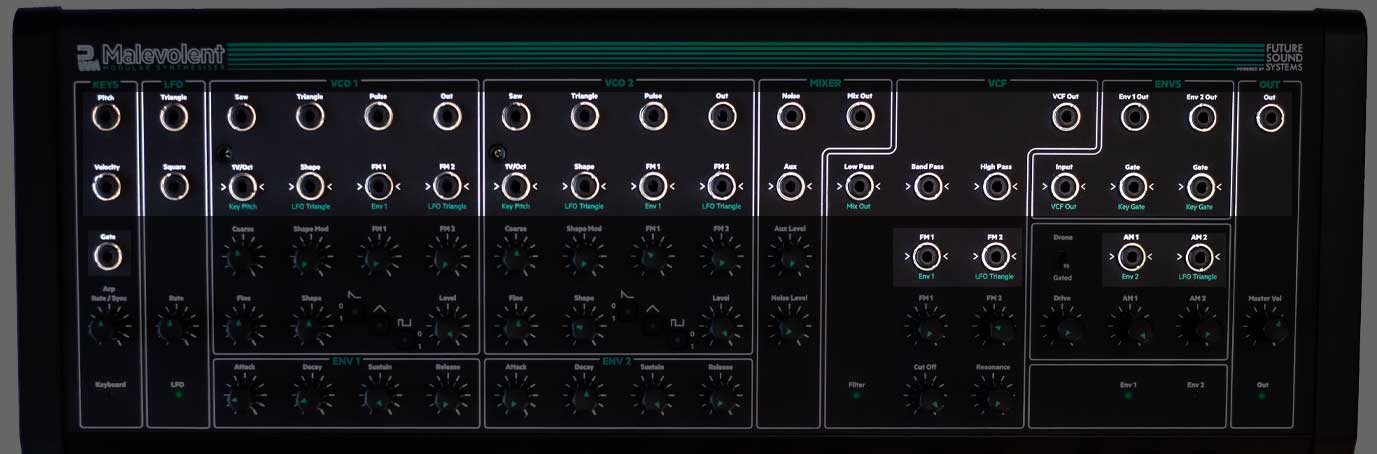1377x454 pixels.
Task: Click the VCF FM 2 input jack
Action: click(x=996, y=257)
